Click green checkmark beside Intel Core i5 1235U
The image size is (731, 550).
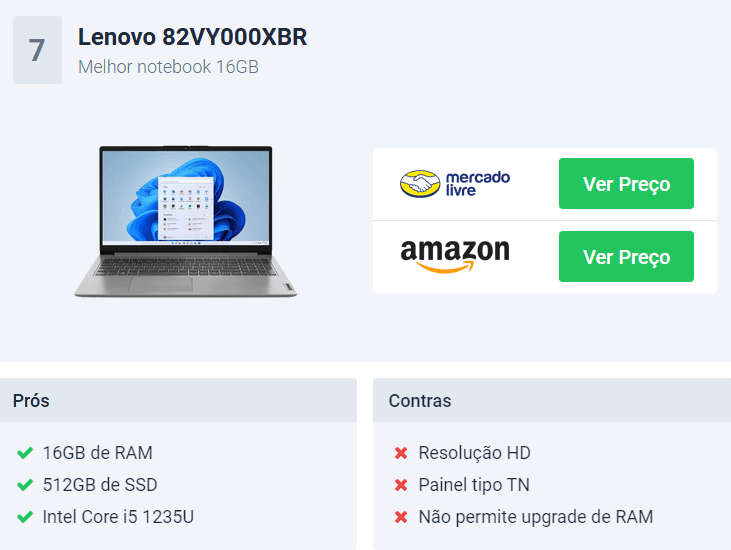[25, 517]
